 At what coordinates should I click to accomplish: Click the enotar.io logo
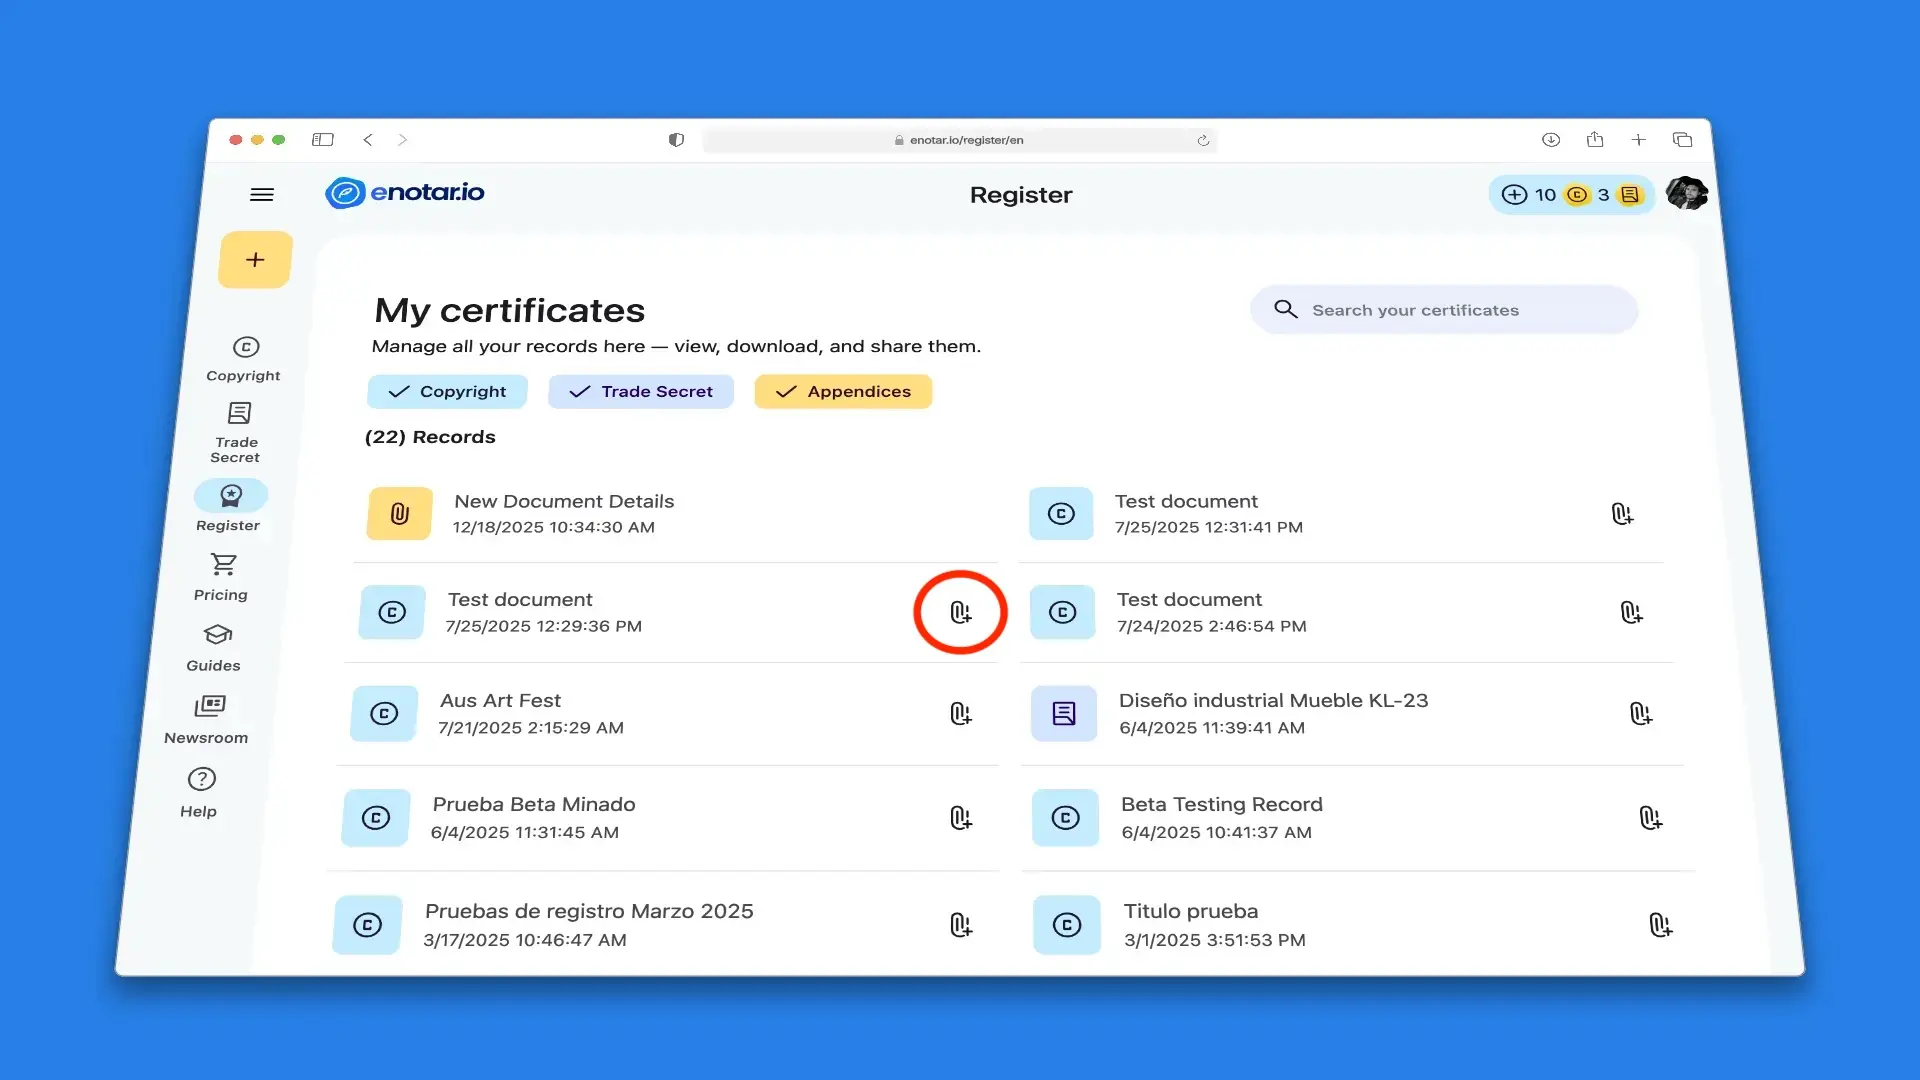404,193
